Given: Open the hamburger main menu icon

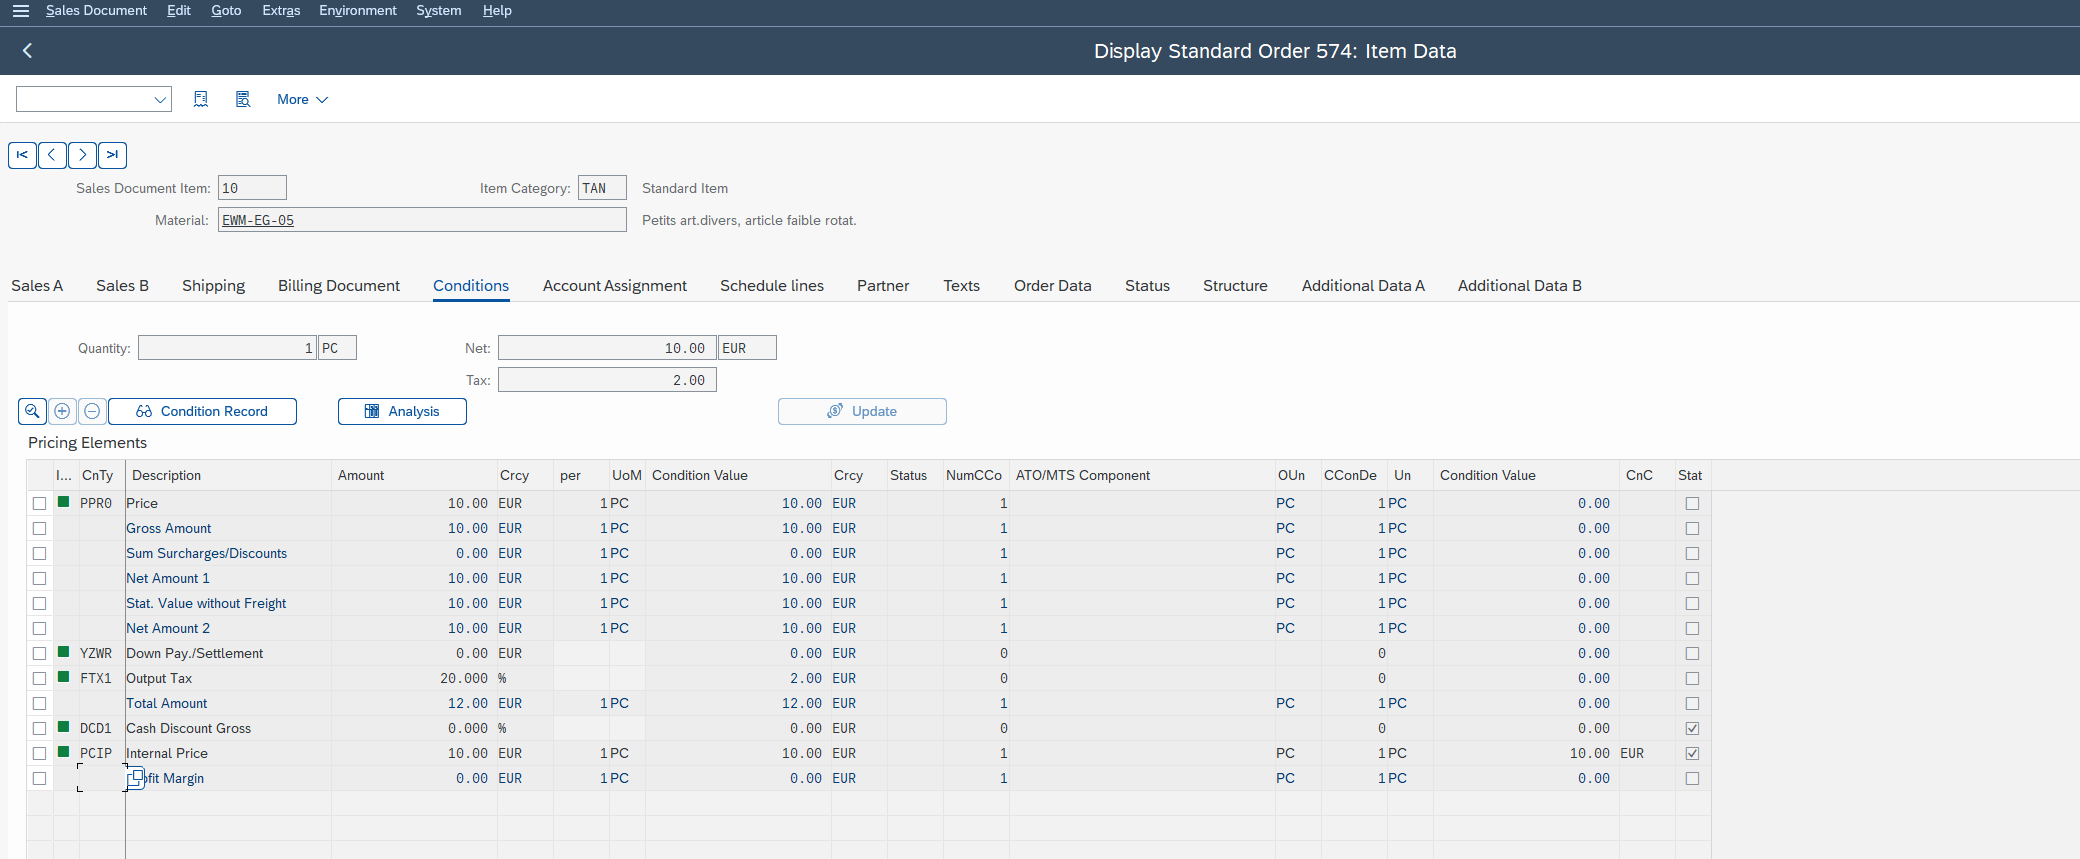Looking at the screenshot, I should pos(20,11).
